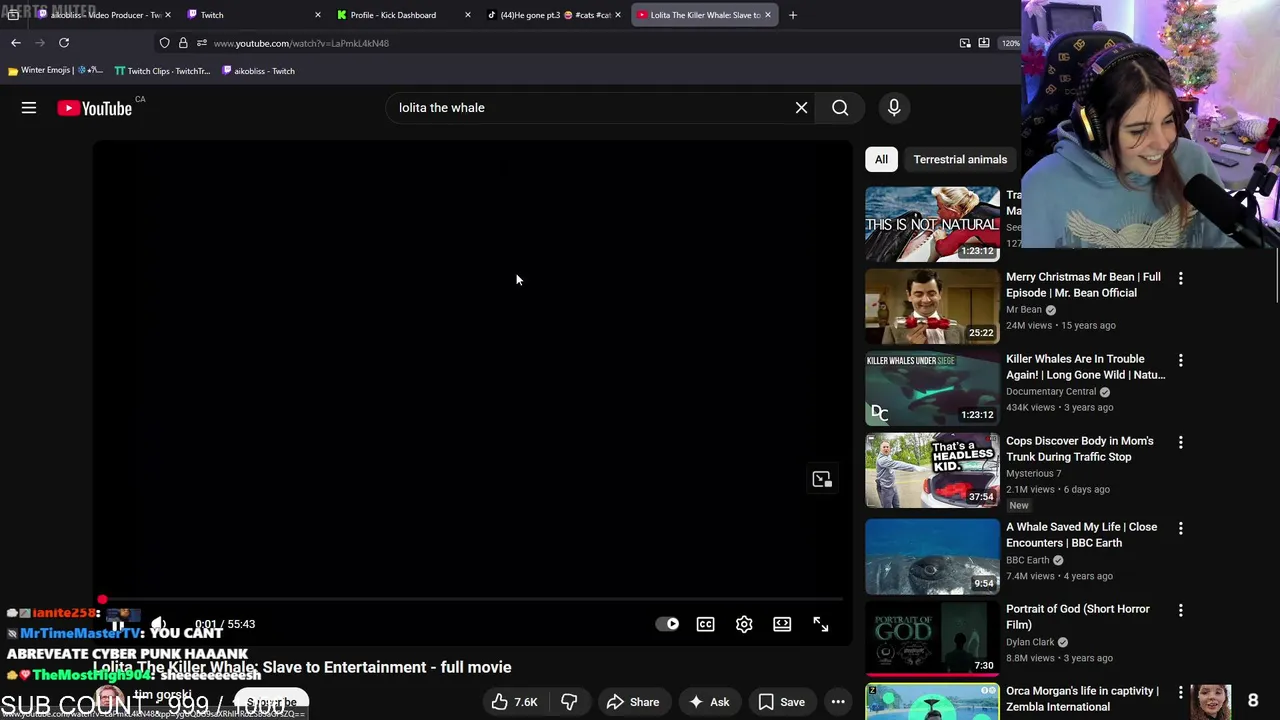This screenshot has width=1280, height=720.
Task: Clear the search box with the X icon
Action: [801, 108]
